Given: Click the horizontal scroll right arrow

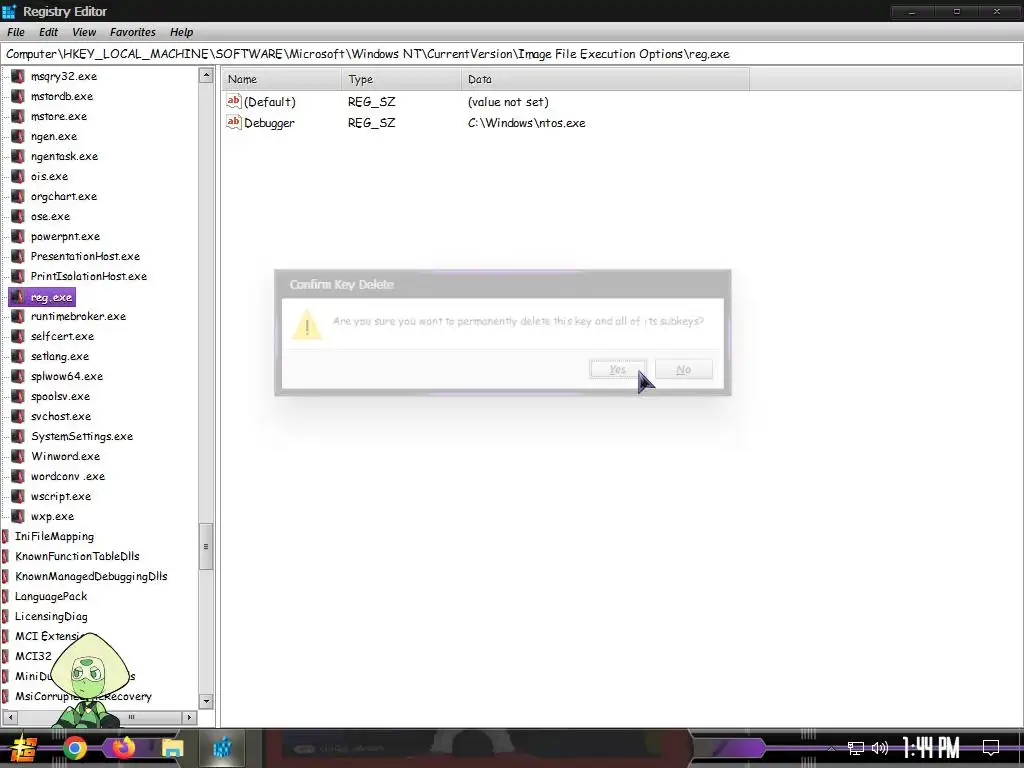Looking at the screenshot, I should (189, 717).
